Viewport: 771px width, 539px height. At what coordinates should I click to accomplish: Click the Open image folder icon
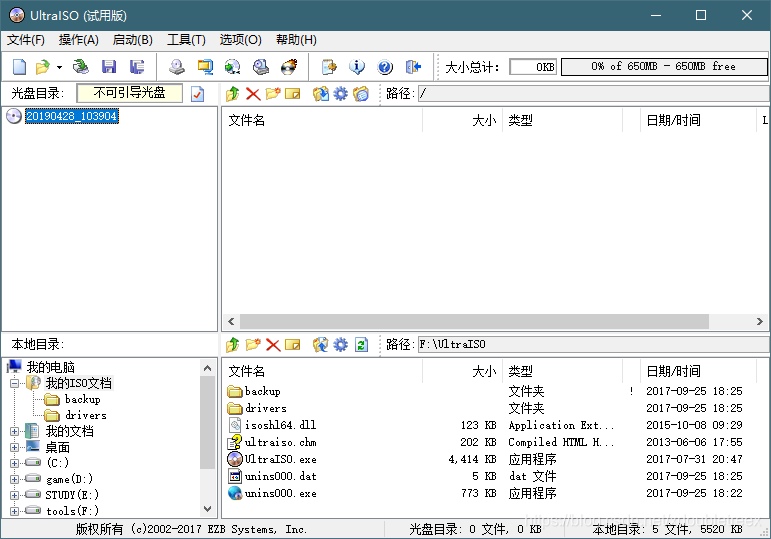pyautogui.click(x=43, y=66)
